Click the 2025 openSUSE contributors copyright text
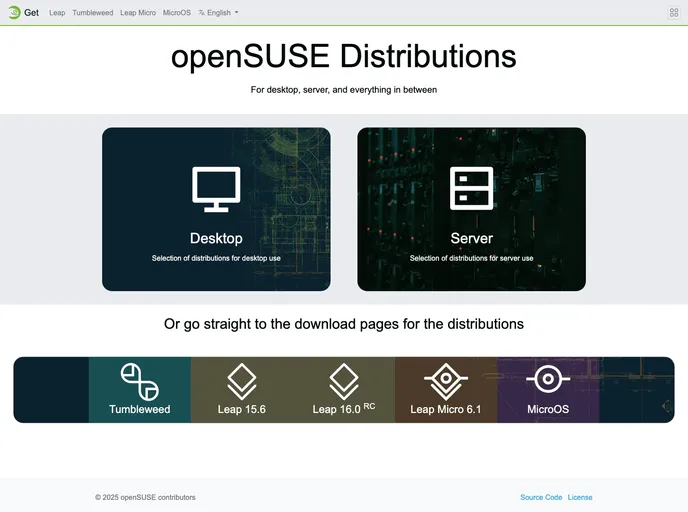Image resolution: width=688 pixels, height=512 pixels. pos(145,497)
